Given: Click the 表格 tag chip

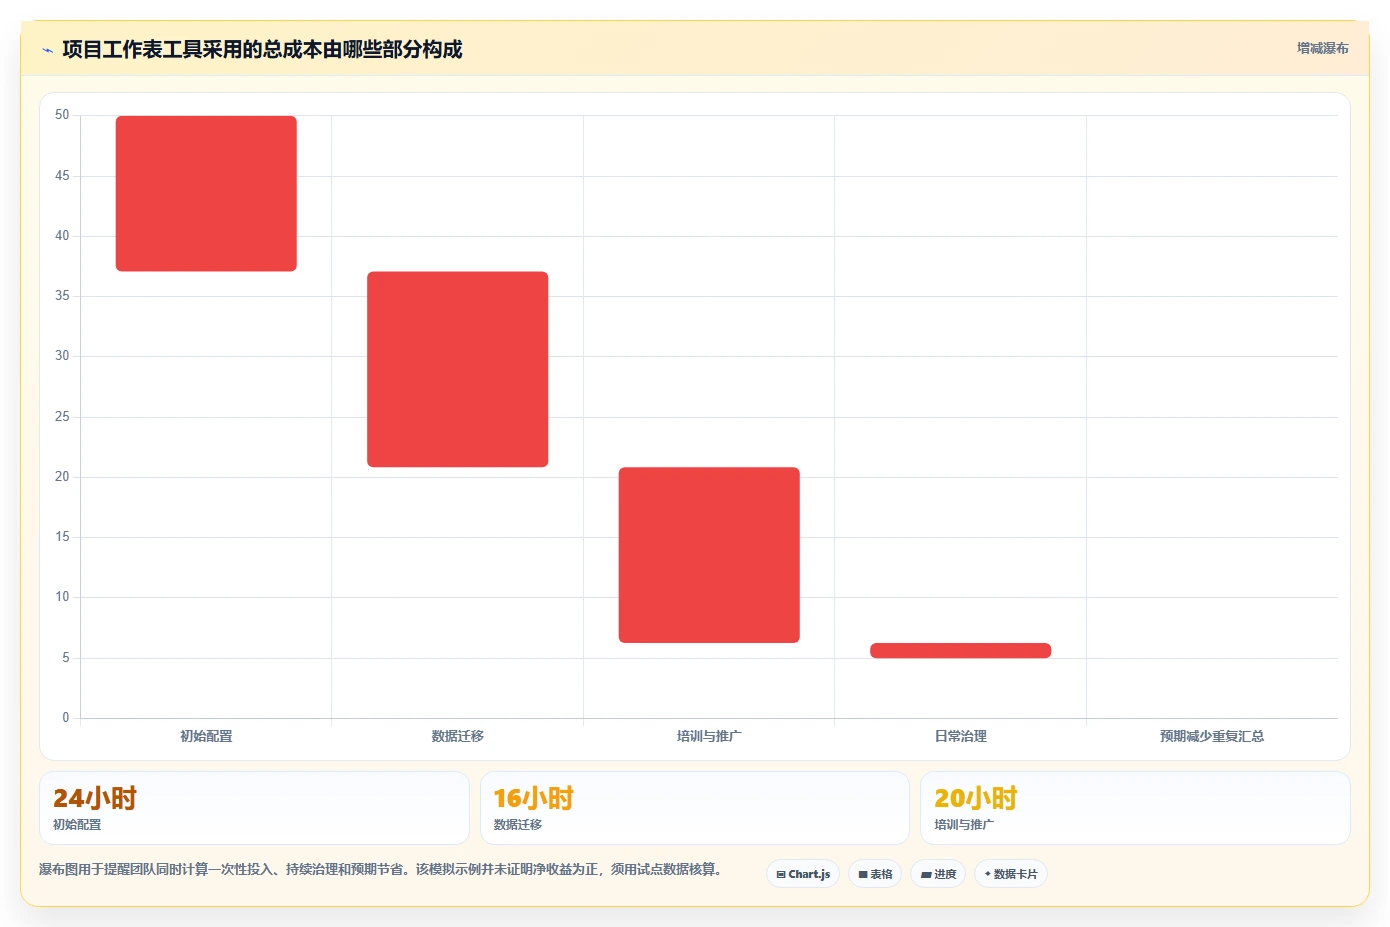Looking at the screenshot, I should 875,874.
